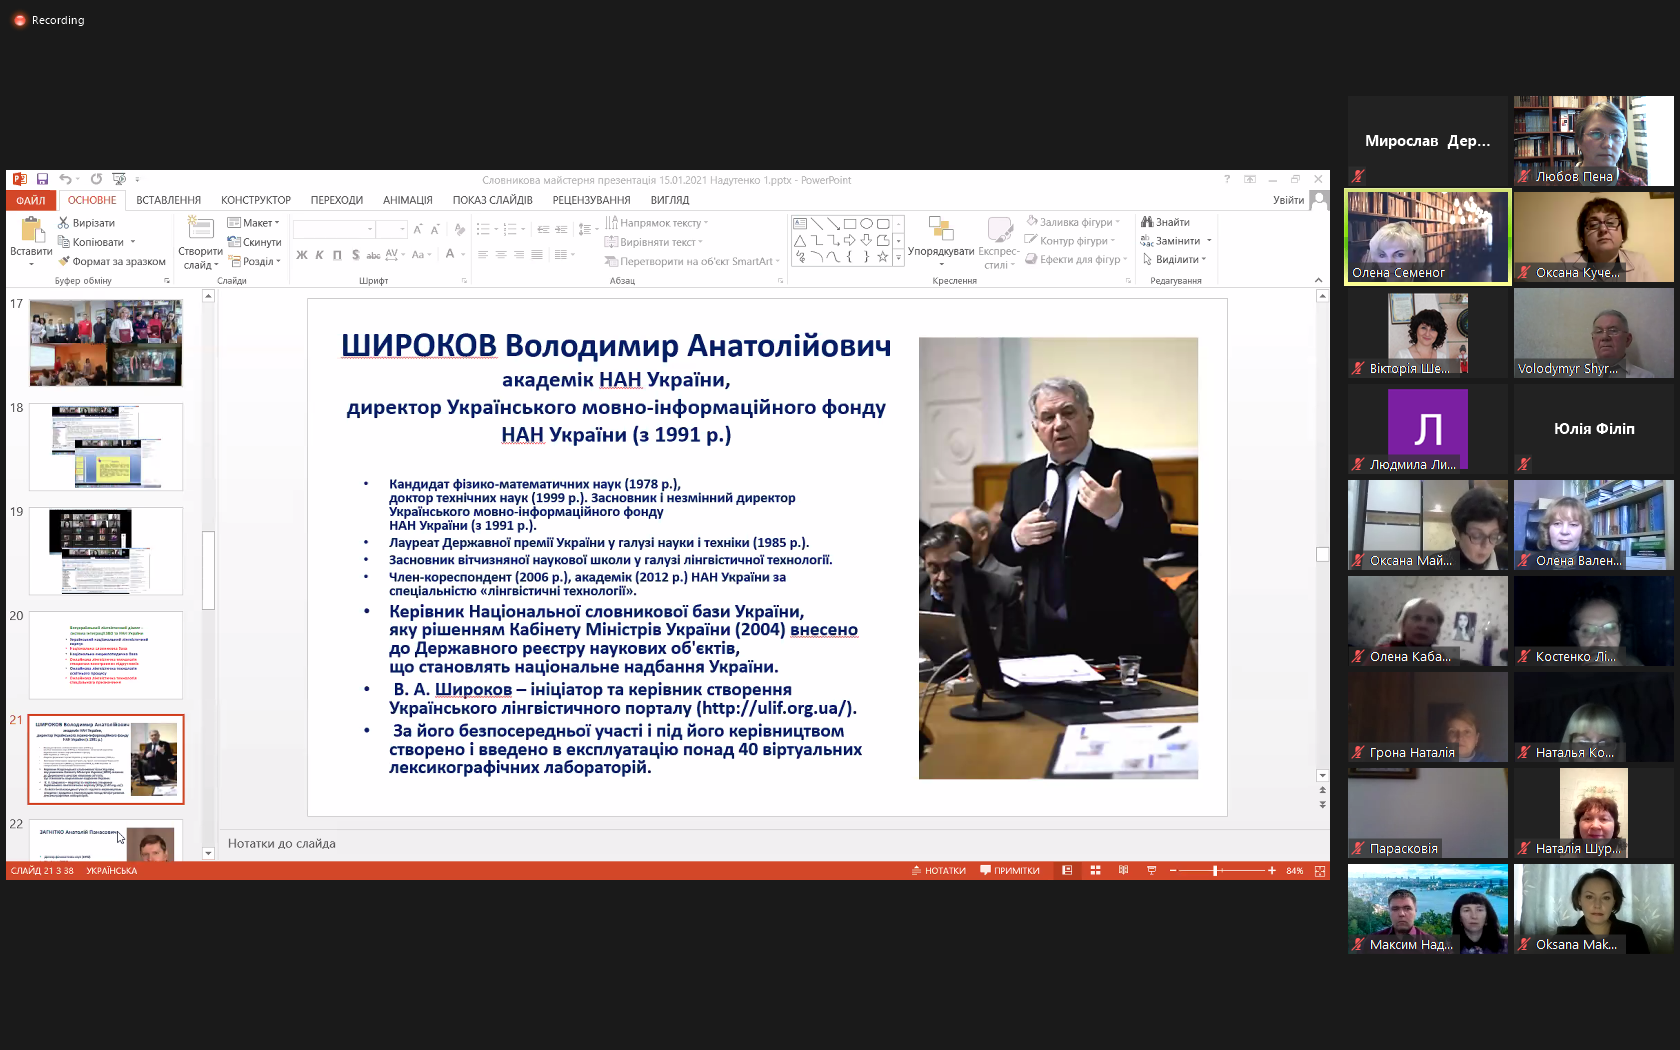Click the zoom slider handle
Image resolution: width=1680 pixels, height=1050 pixels.
click(1215, 871)
